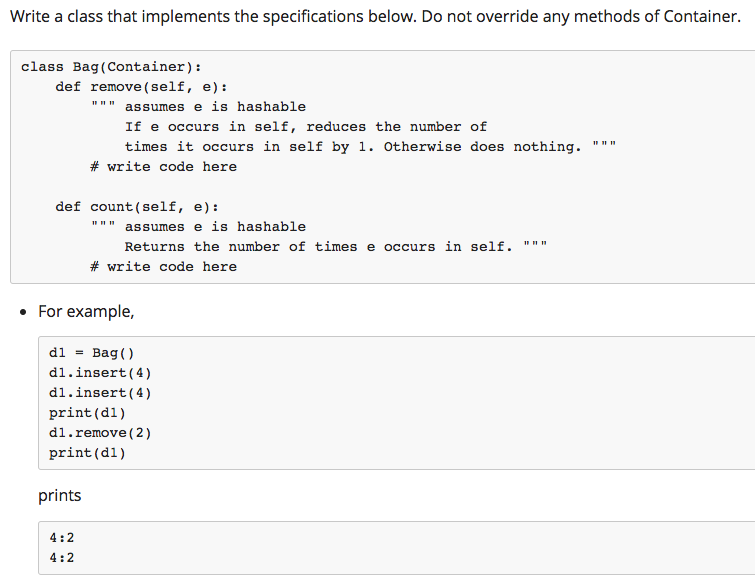
Task: Click 'assumes e is hashable' in count docstring
Action: point(215,227)
